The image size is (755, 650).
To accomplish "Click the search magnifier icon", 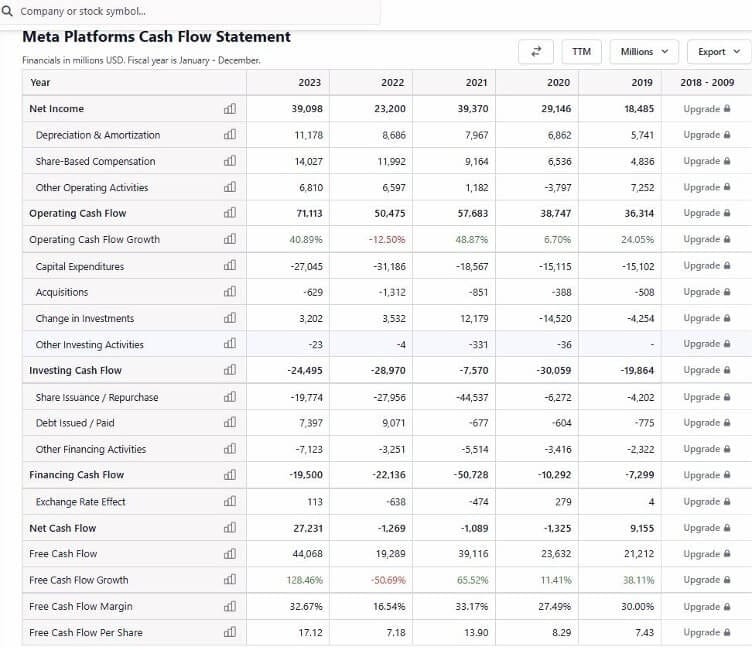I will coord(9,11).
